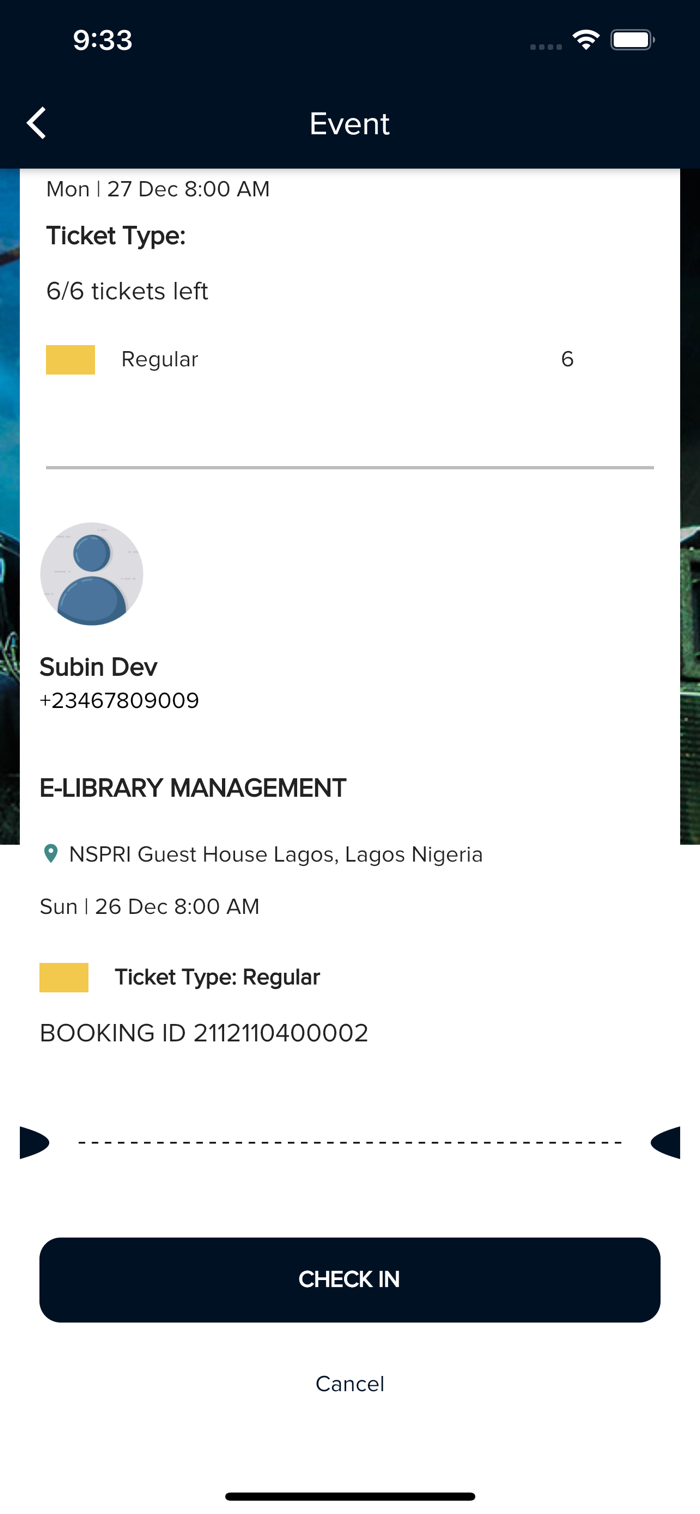Tap the cellular signal dots
Viewport: 700px width, 1514px height.
point(545,46)
